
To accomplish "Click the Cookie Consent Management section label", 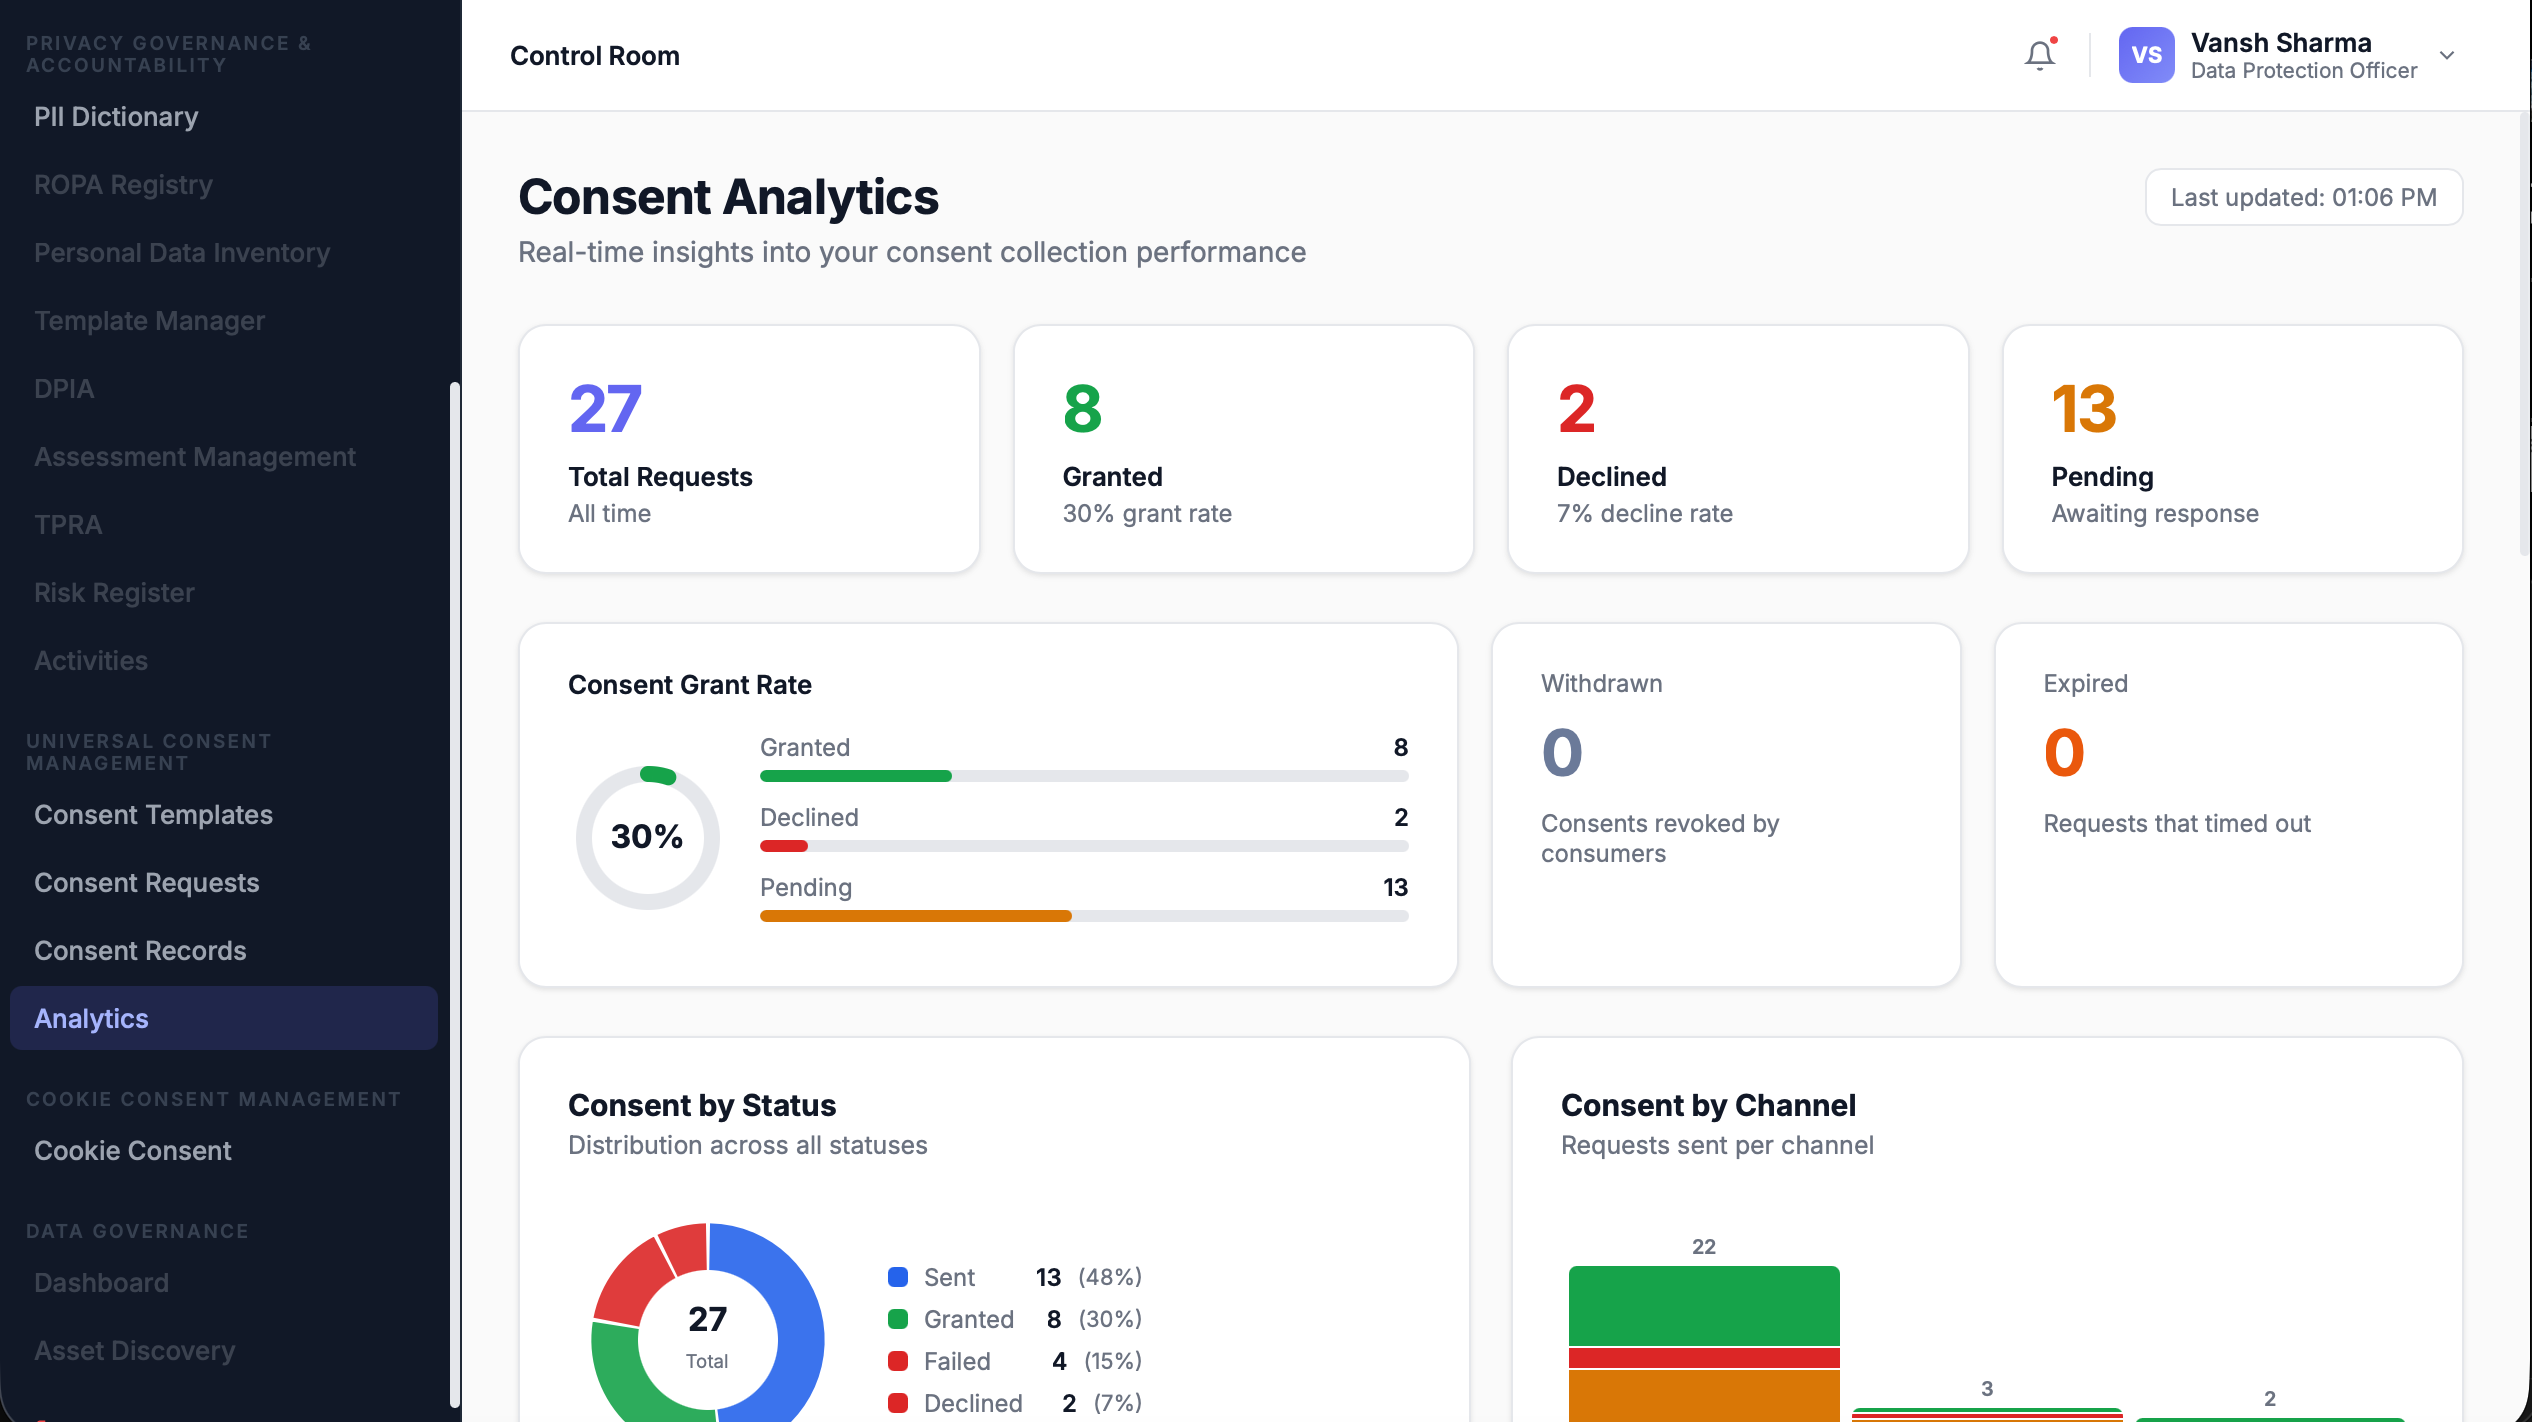I will coord(213,1099).
